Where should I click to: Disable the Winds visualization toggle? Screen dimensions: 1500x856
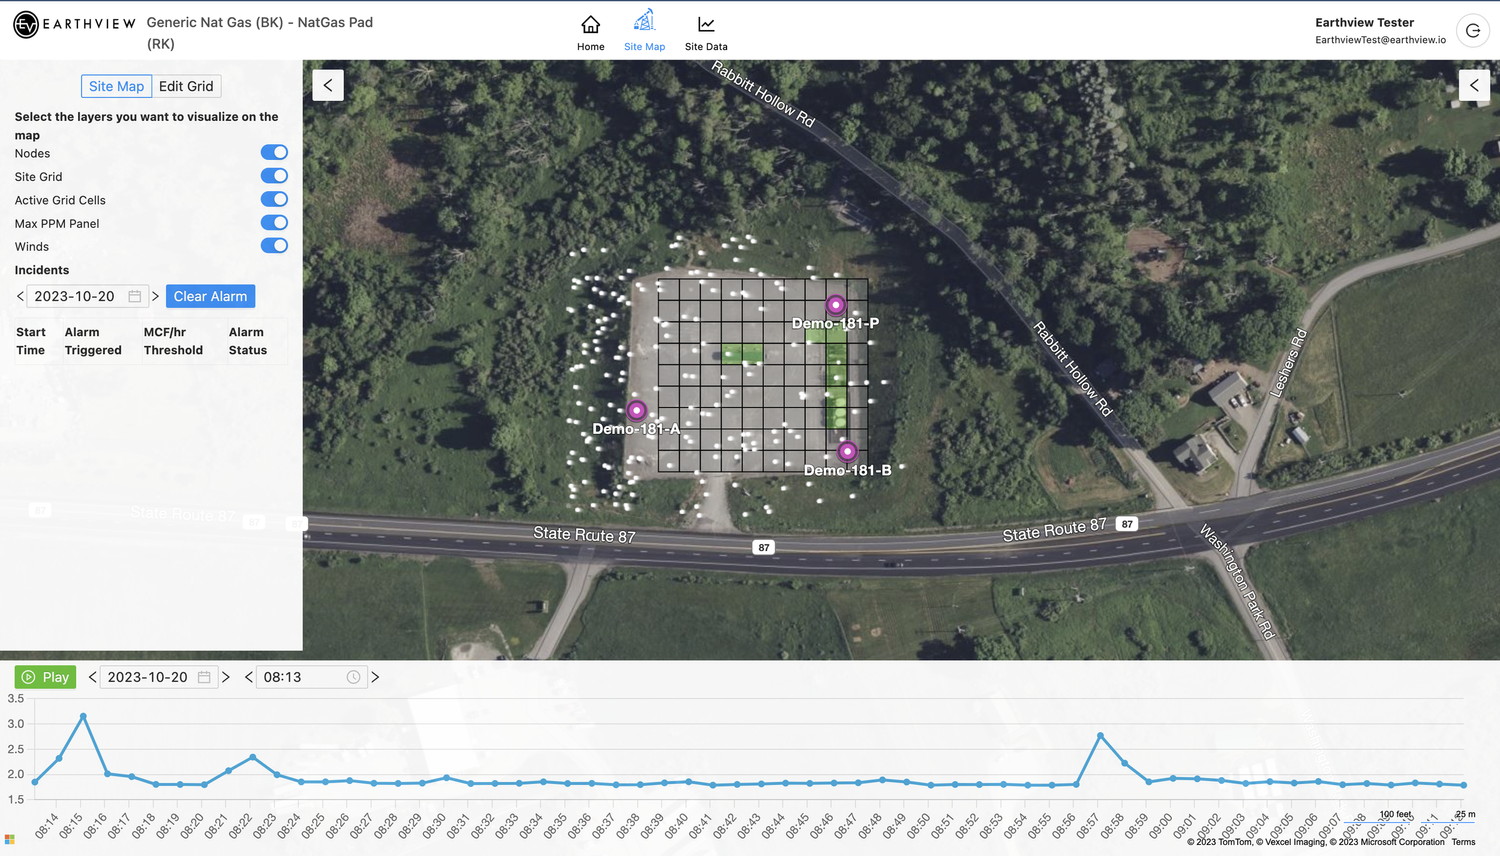274,245
